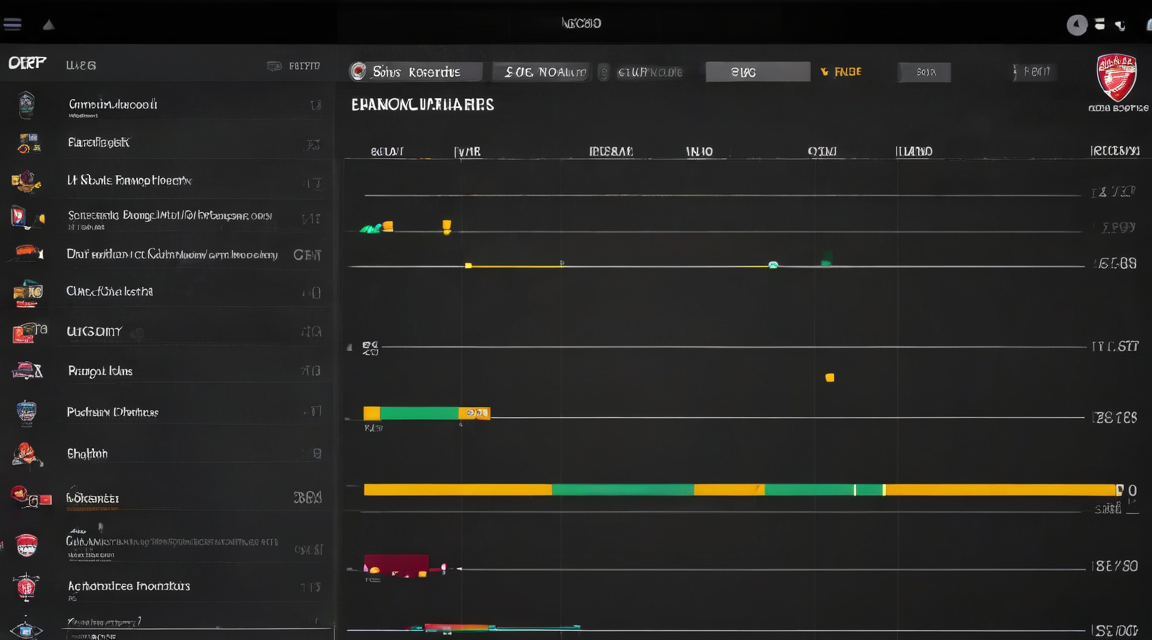Click the up-pointing triangle beside the hamburger menu
The height and width of the screenshot is (640, 1152).
tap(48, 25)
